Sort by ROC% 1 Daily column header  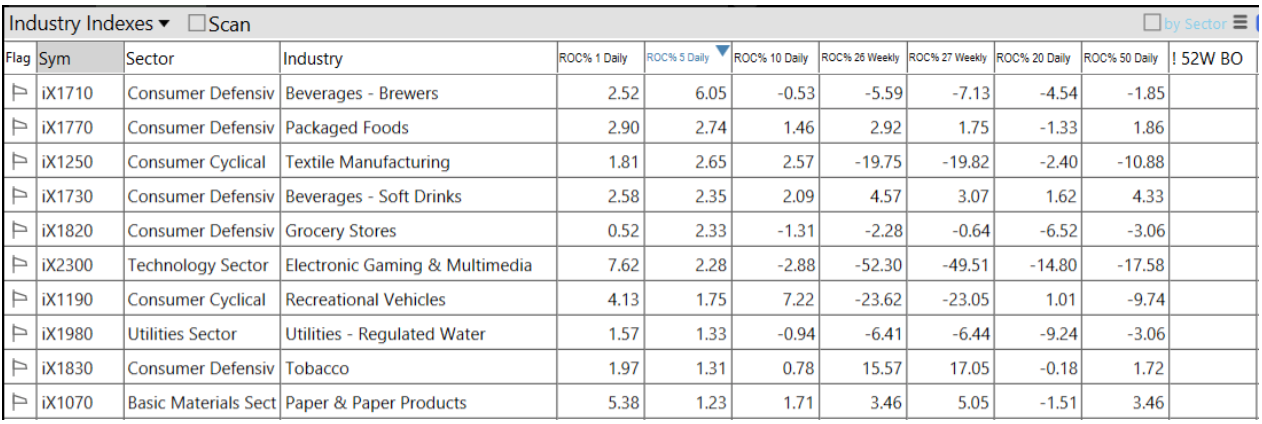[593, 58]
